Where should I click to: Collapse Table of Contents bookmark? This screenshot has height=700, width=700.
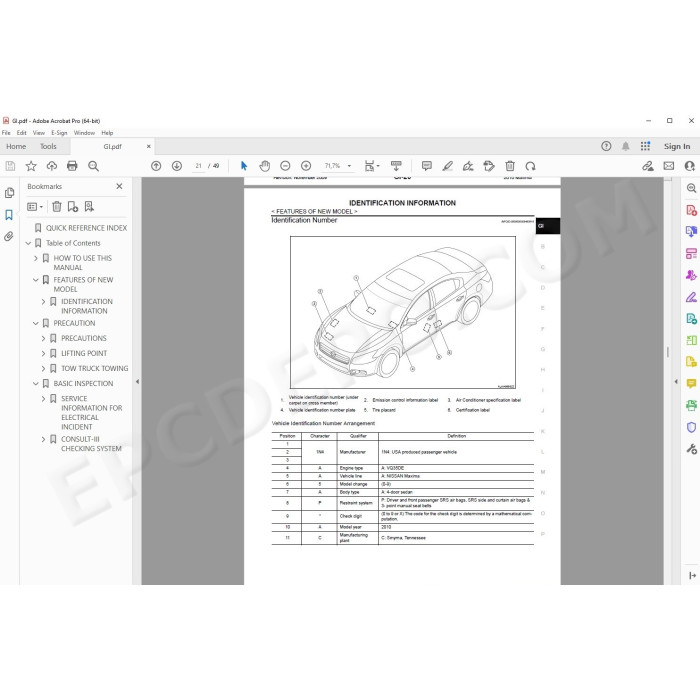coord(28,243)
